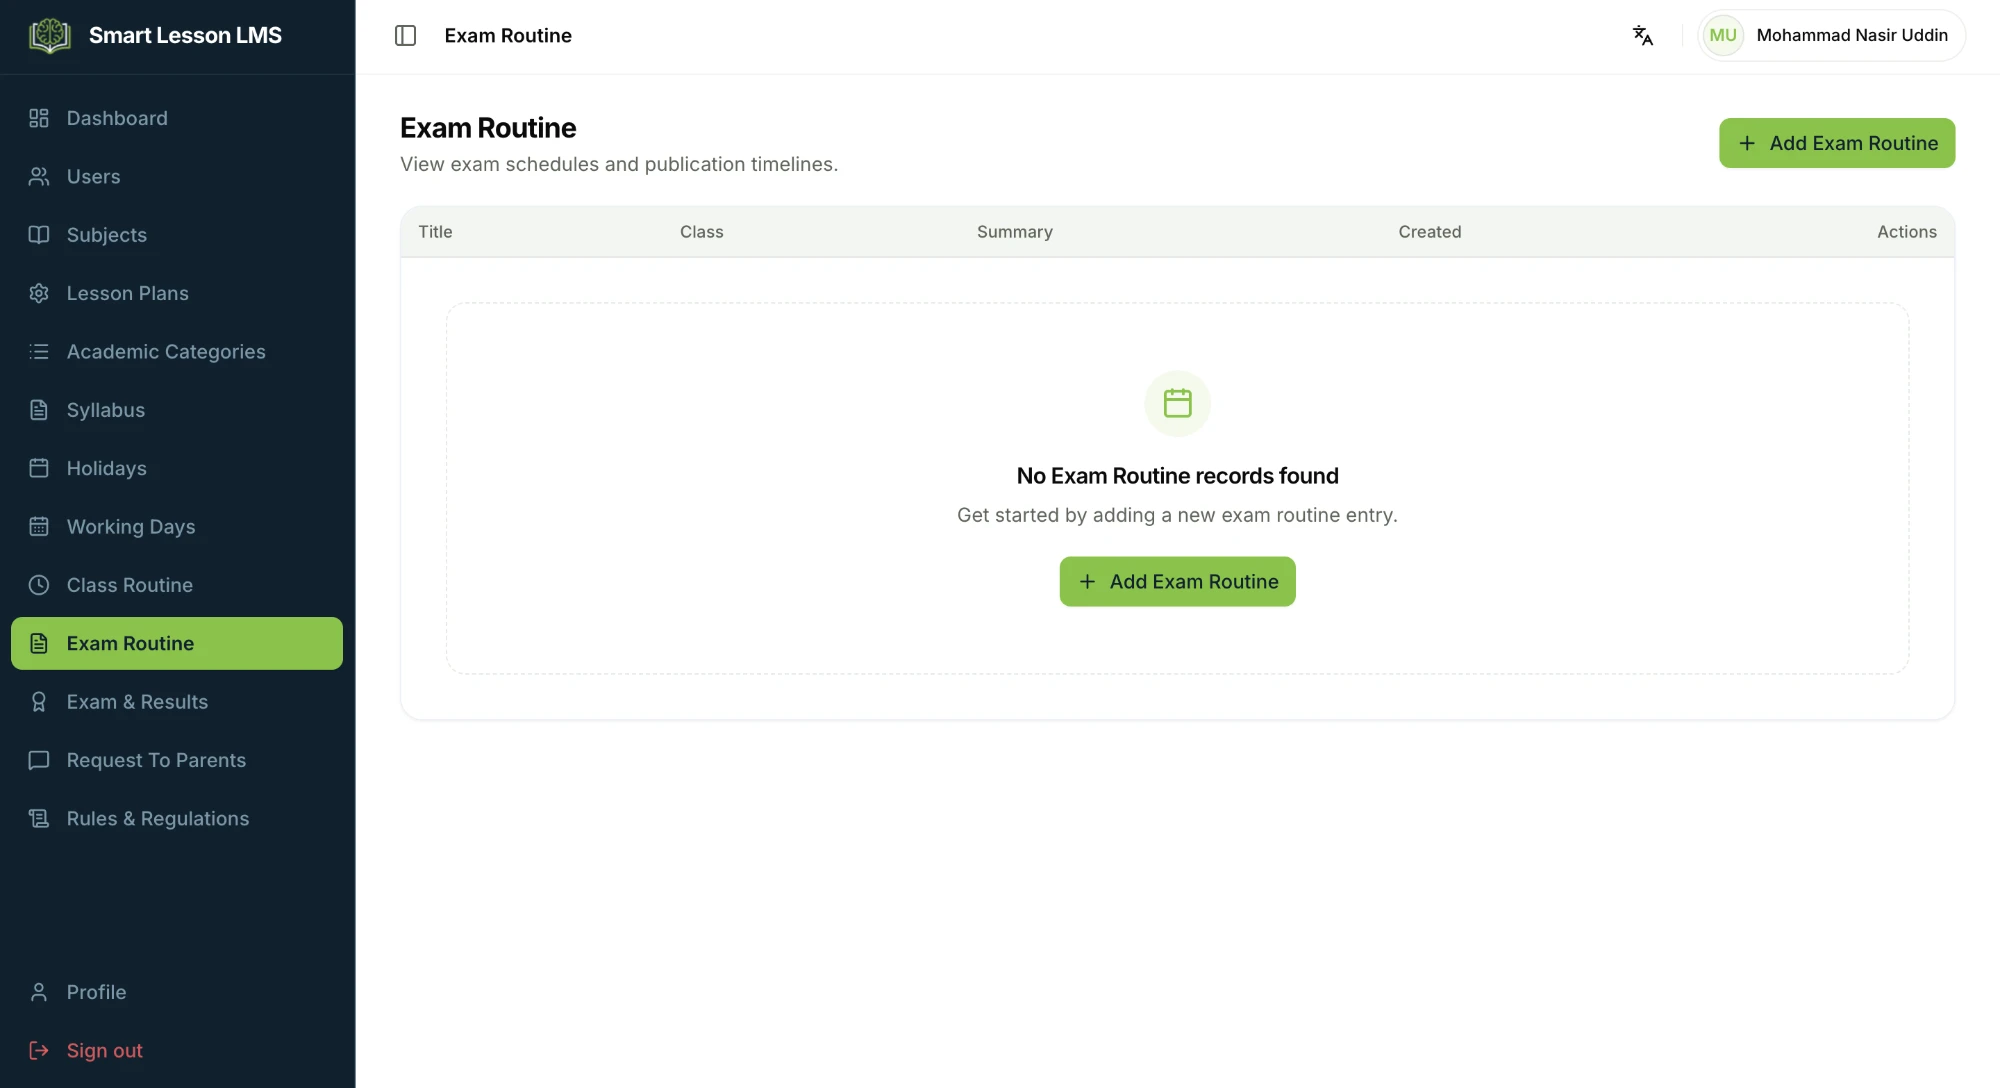Click the Exam & Results award icon
The image size is (2000, 1088).
tap(39, 702)
